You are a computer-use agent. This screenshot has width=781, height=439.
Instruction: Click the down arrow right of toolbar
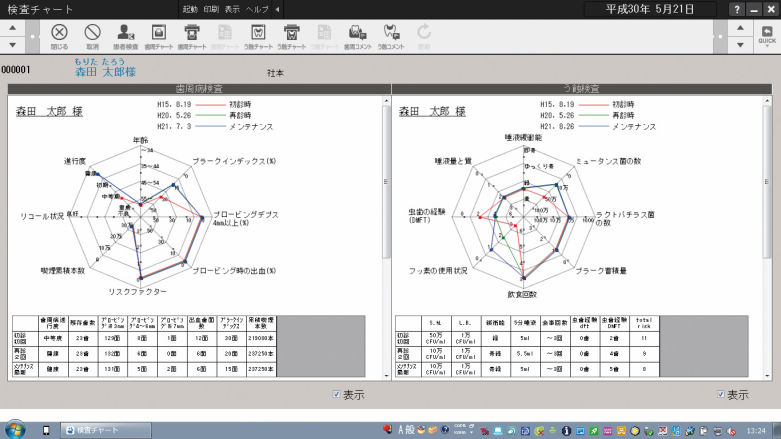point(740,45)
